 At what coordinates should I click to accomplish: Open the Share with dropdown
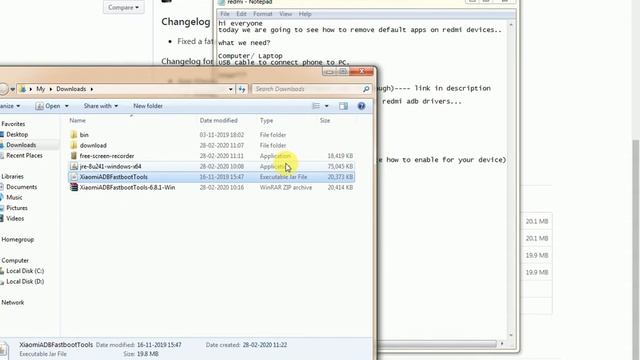click(101, 106)
